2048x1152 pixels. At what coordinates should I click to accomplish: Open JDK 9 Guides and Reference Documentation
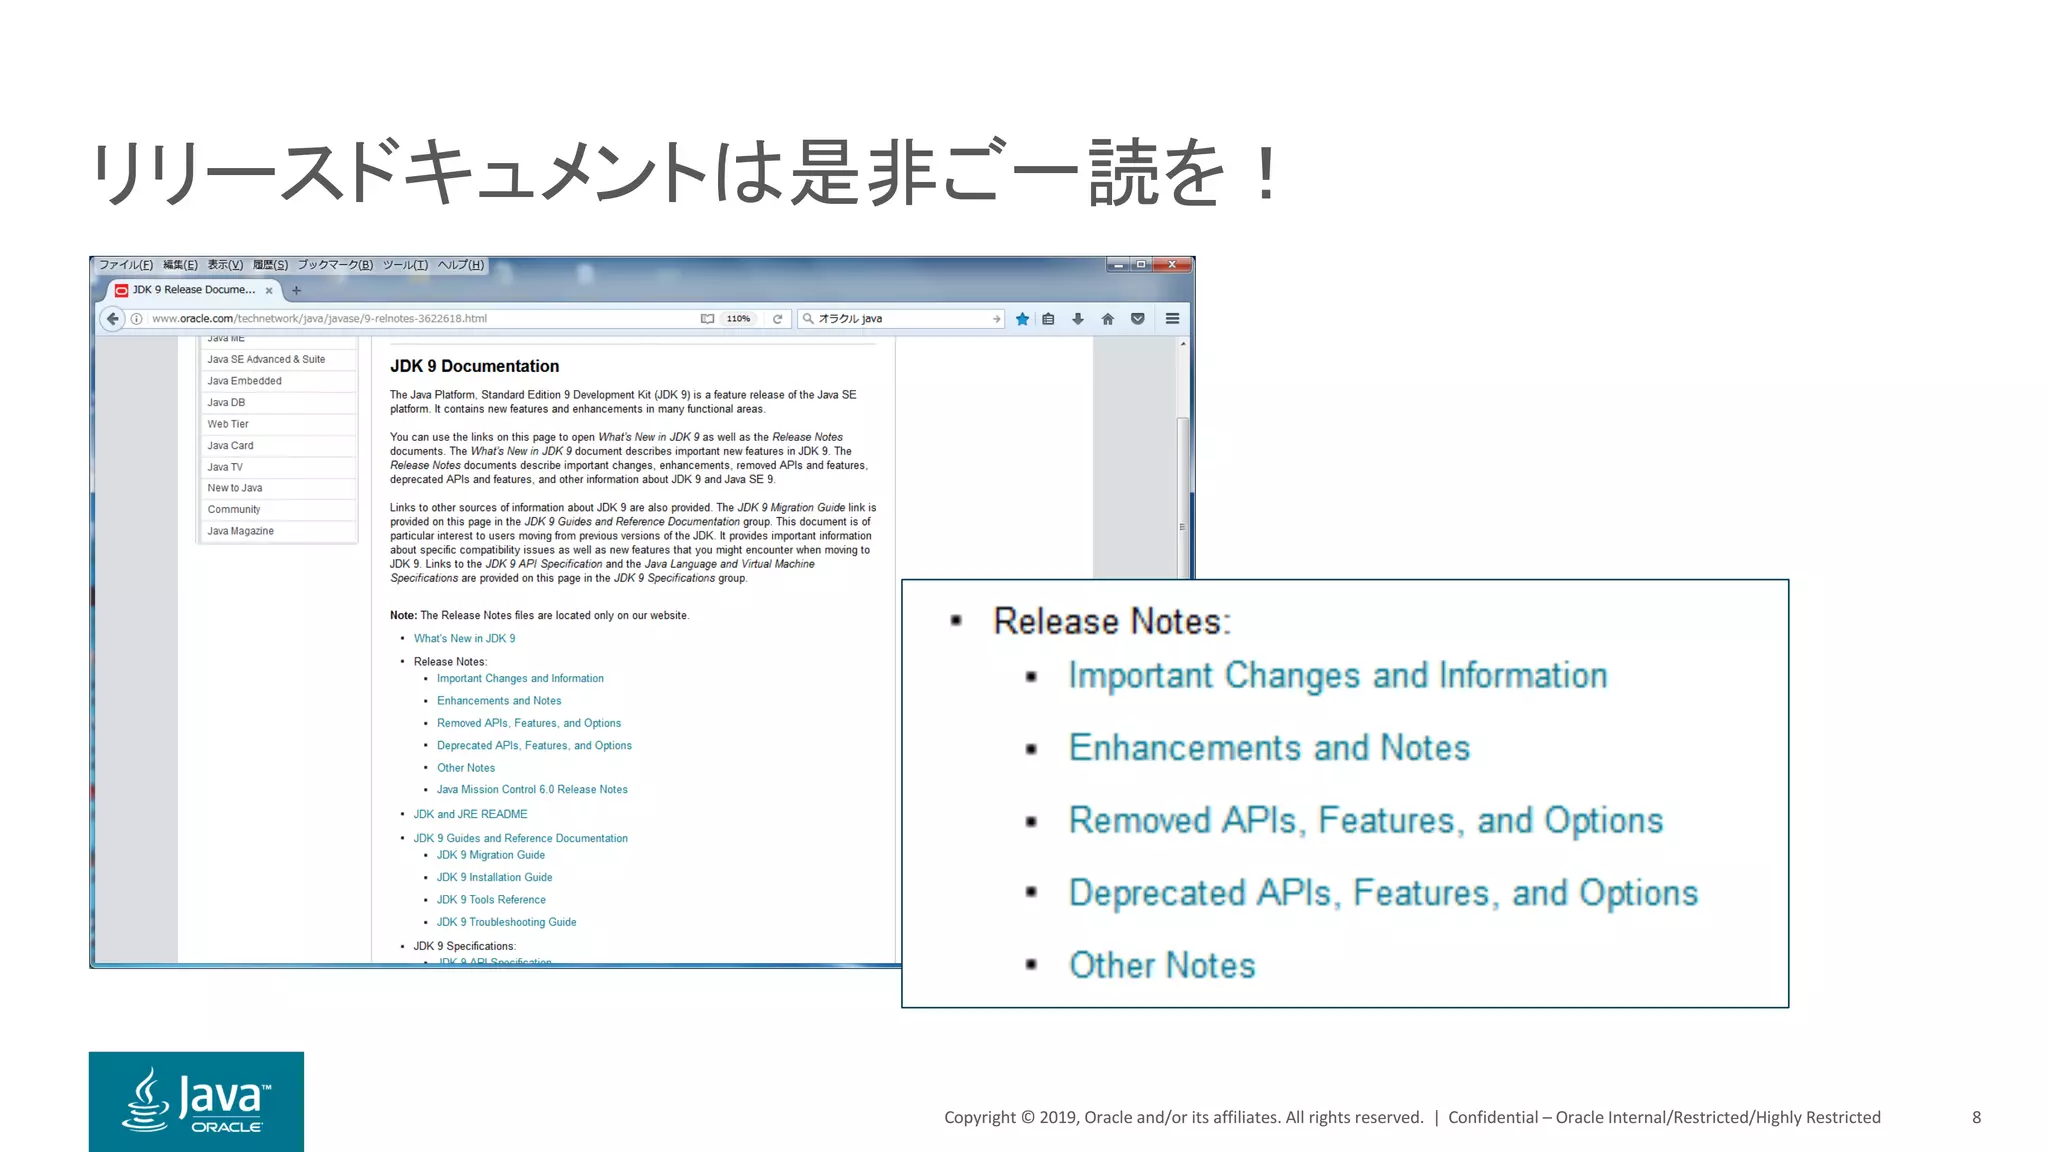tap(520, 839)
